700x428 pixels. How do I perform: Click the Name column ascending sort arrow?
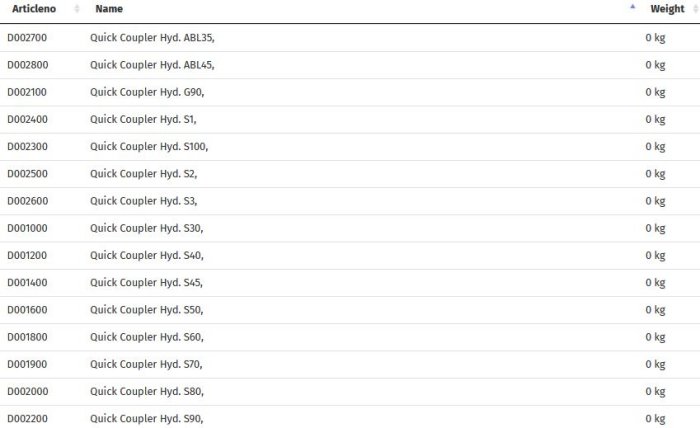coord(632,7)
